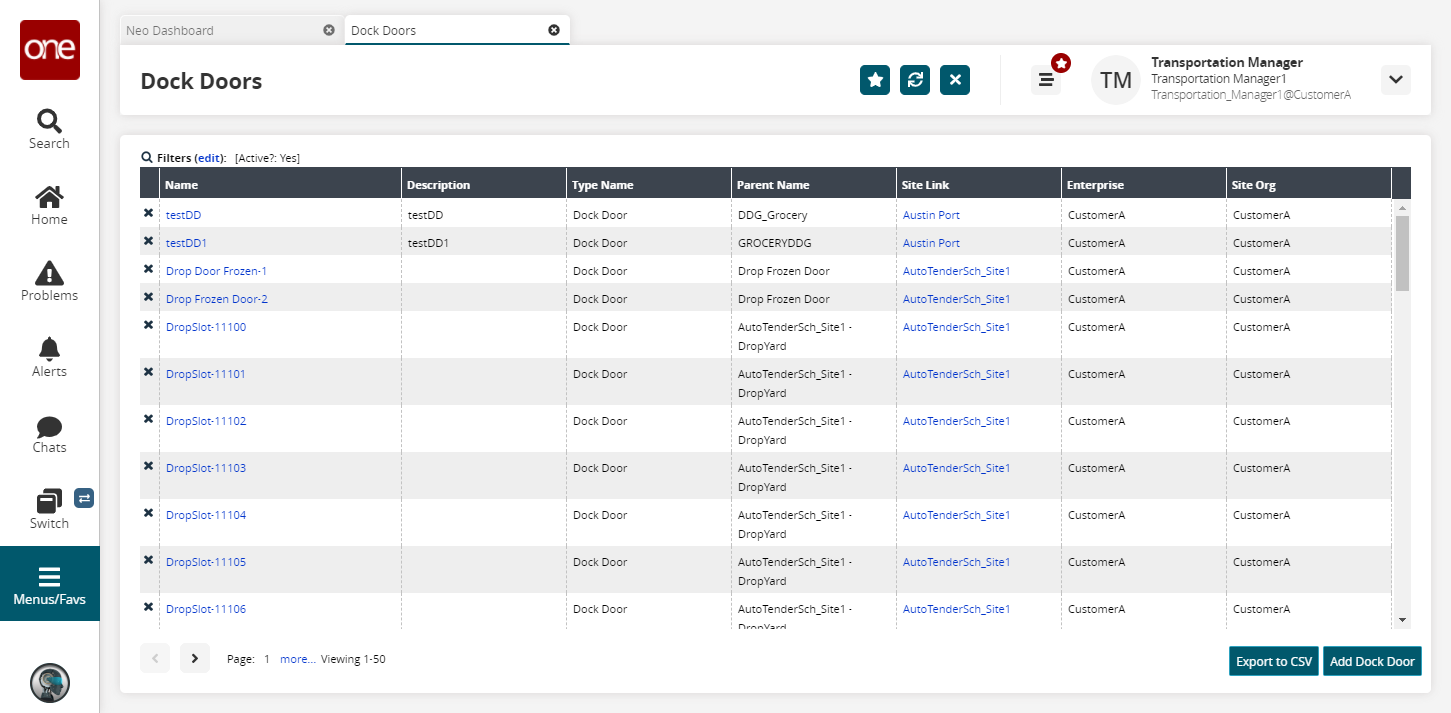Go to next page arrow
1451x713 pixels.
195,658
